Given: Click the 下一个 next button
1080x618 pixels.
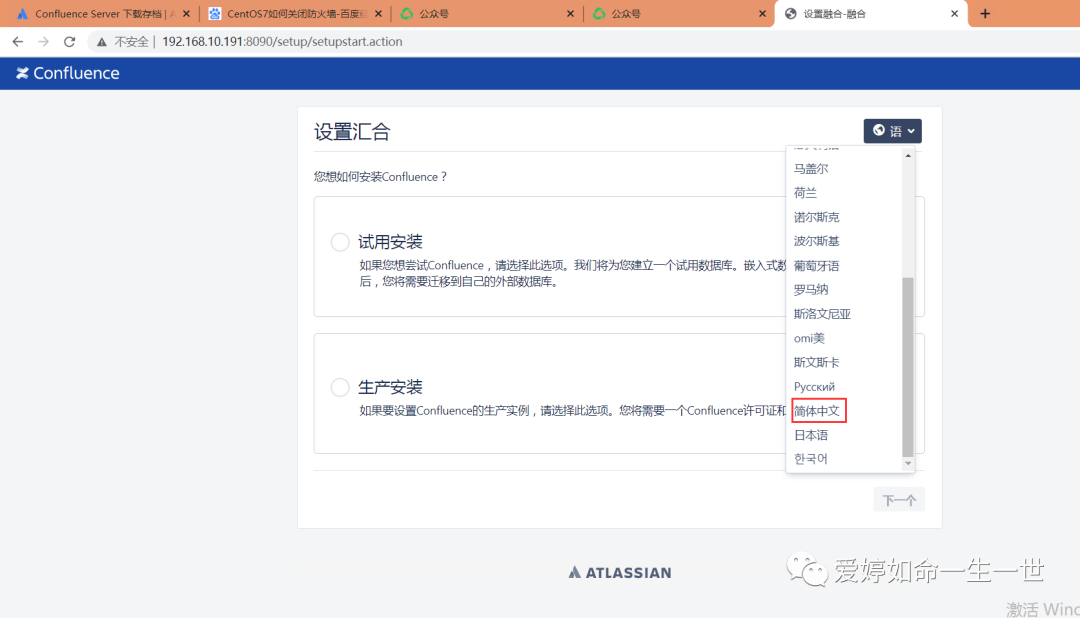Looking at the screenshot, I should click(x=899, y=500).
